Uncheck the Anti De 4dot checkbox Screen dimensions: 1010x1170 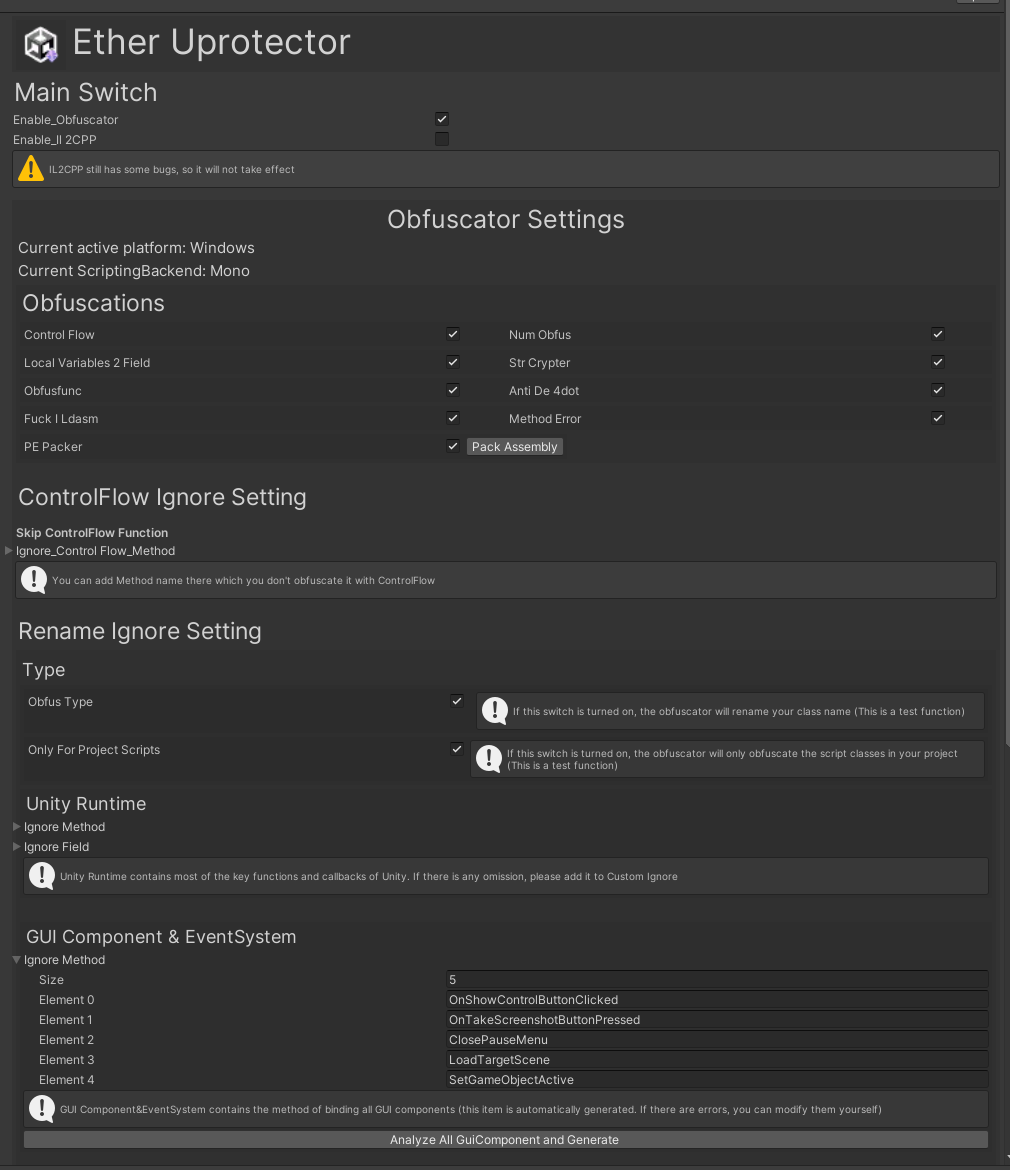(x=938, y=390)
